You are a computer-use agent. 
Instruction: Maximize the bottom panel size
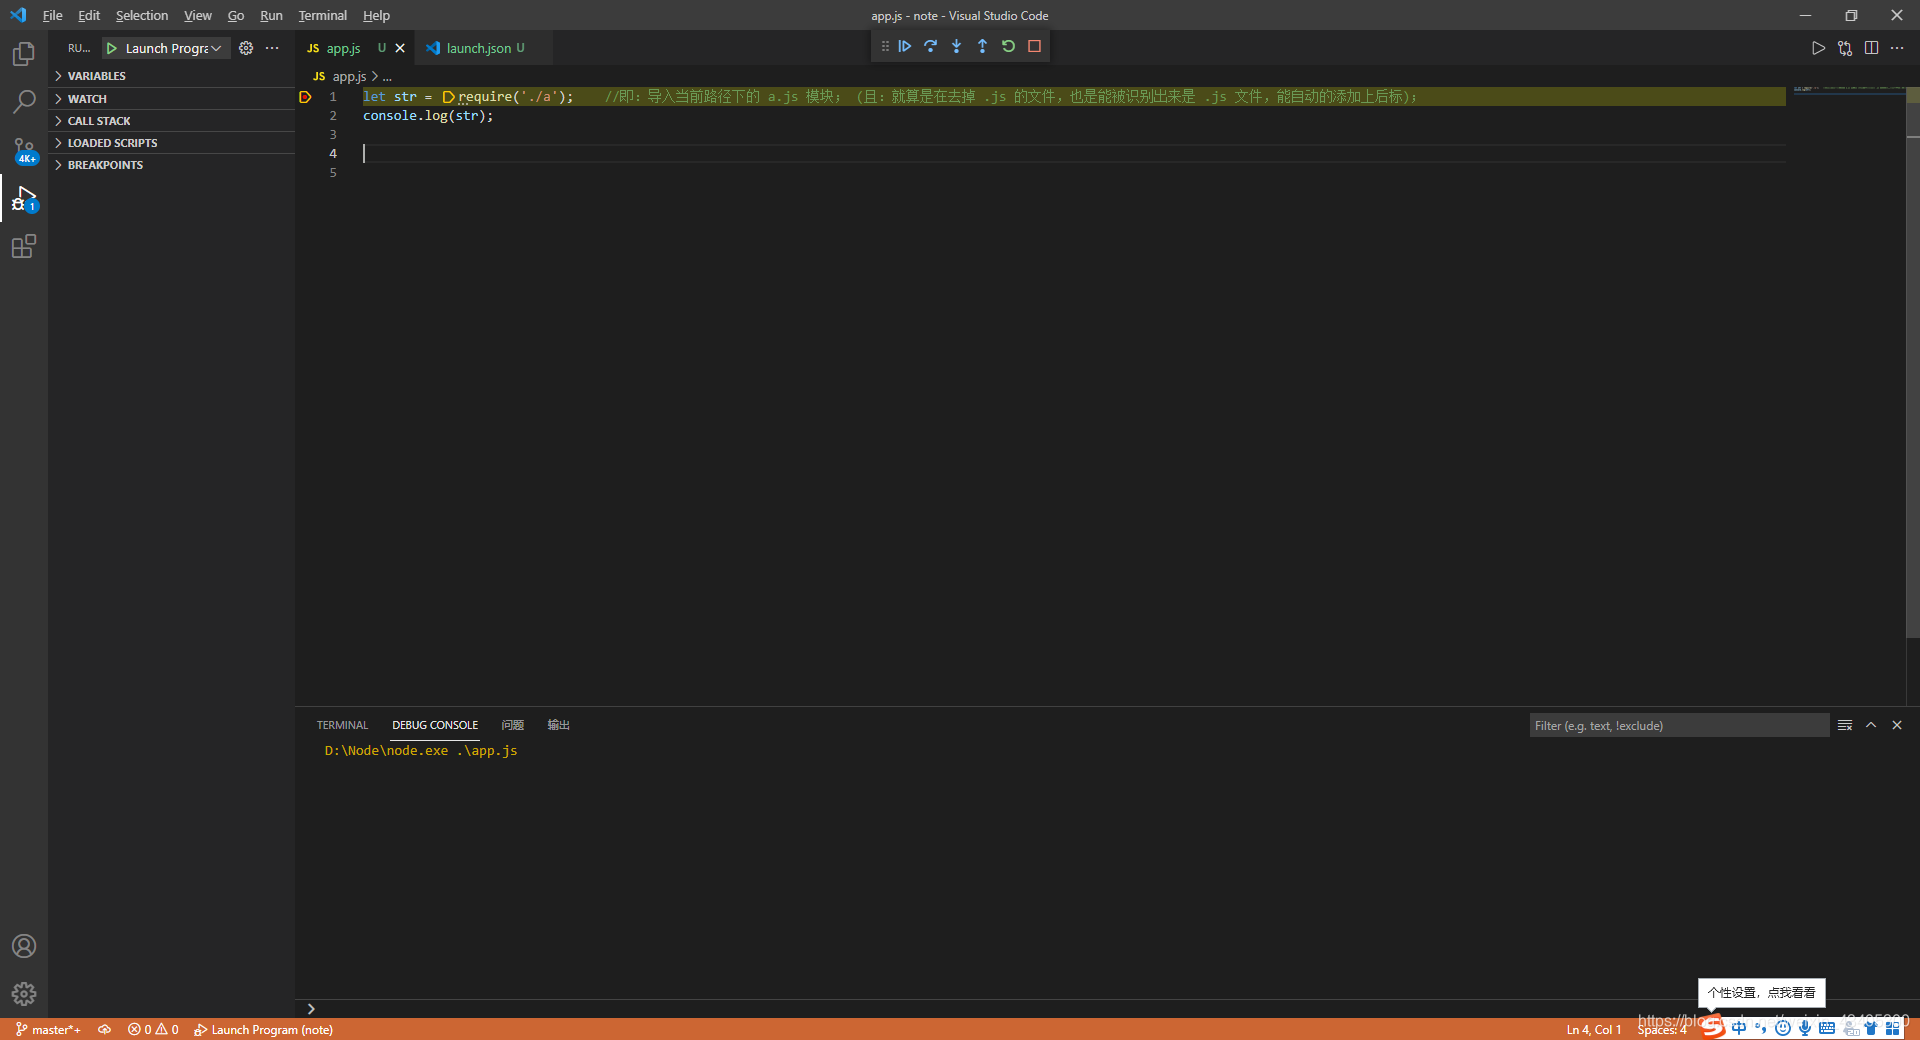point(1871,725)
